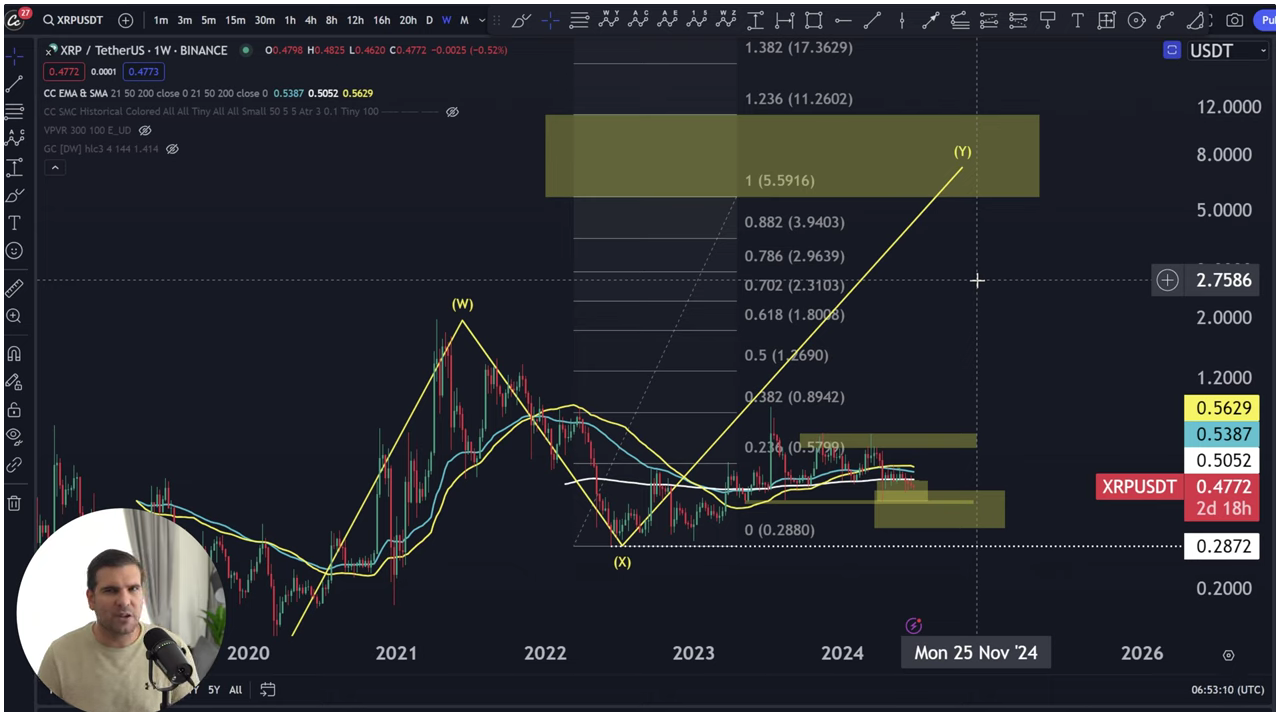Collapse the indicator legend arrow
The width and height of the screenshot is (1280, 716).
[x=55, y=168]
